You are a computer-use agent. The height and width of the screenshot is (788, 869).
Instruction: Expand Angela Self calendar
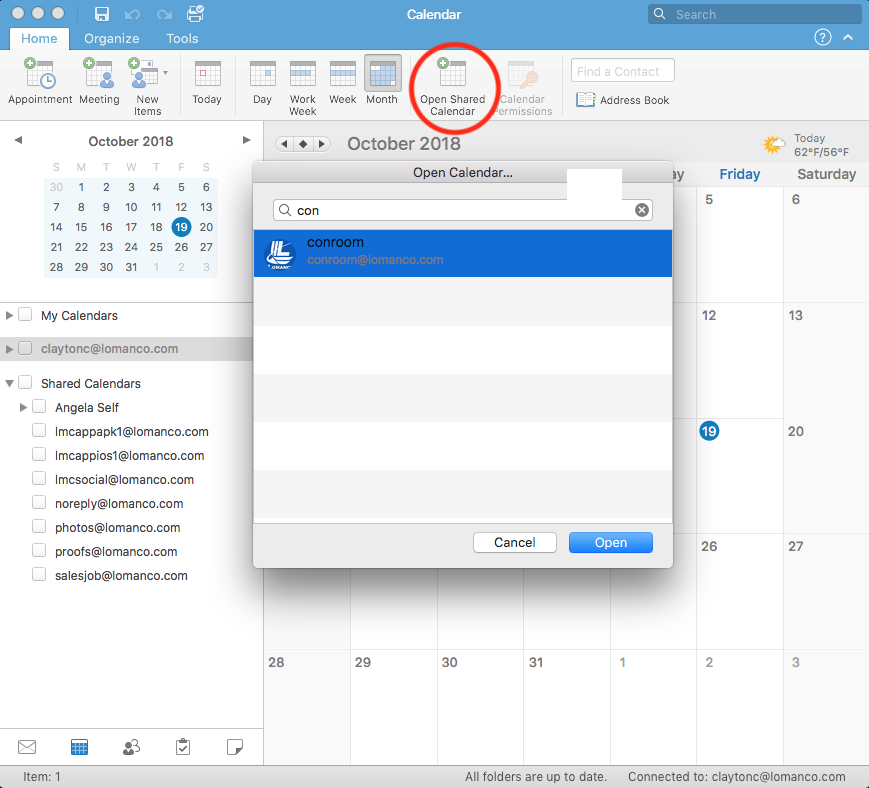(23, 407)
